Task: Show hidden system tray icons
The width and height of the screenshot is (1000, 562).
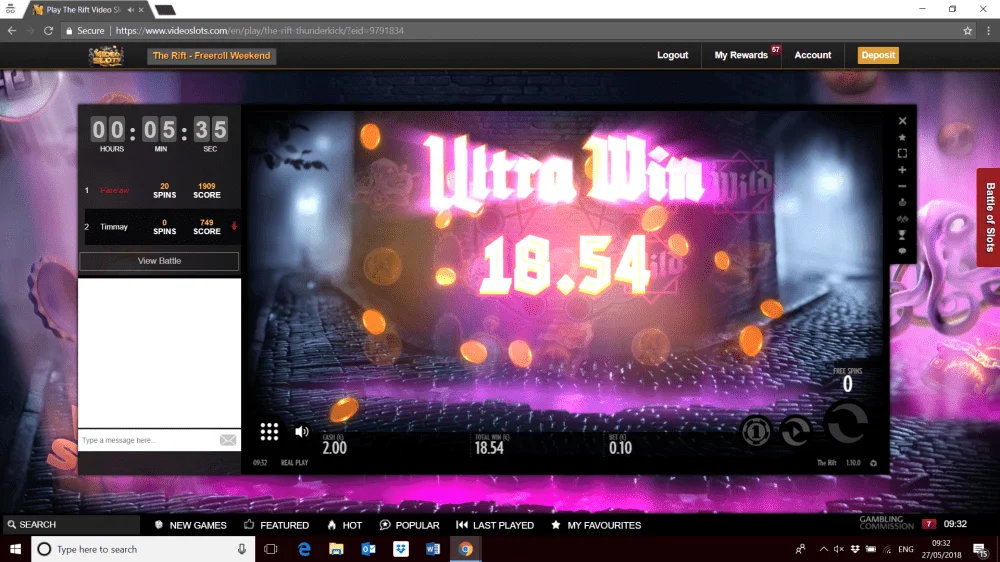Action: coord(824,549)
